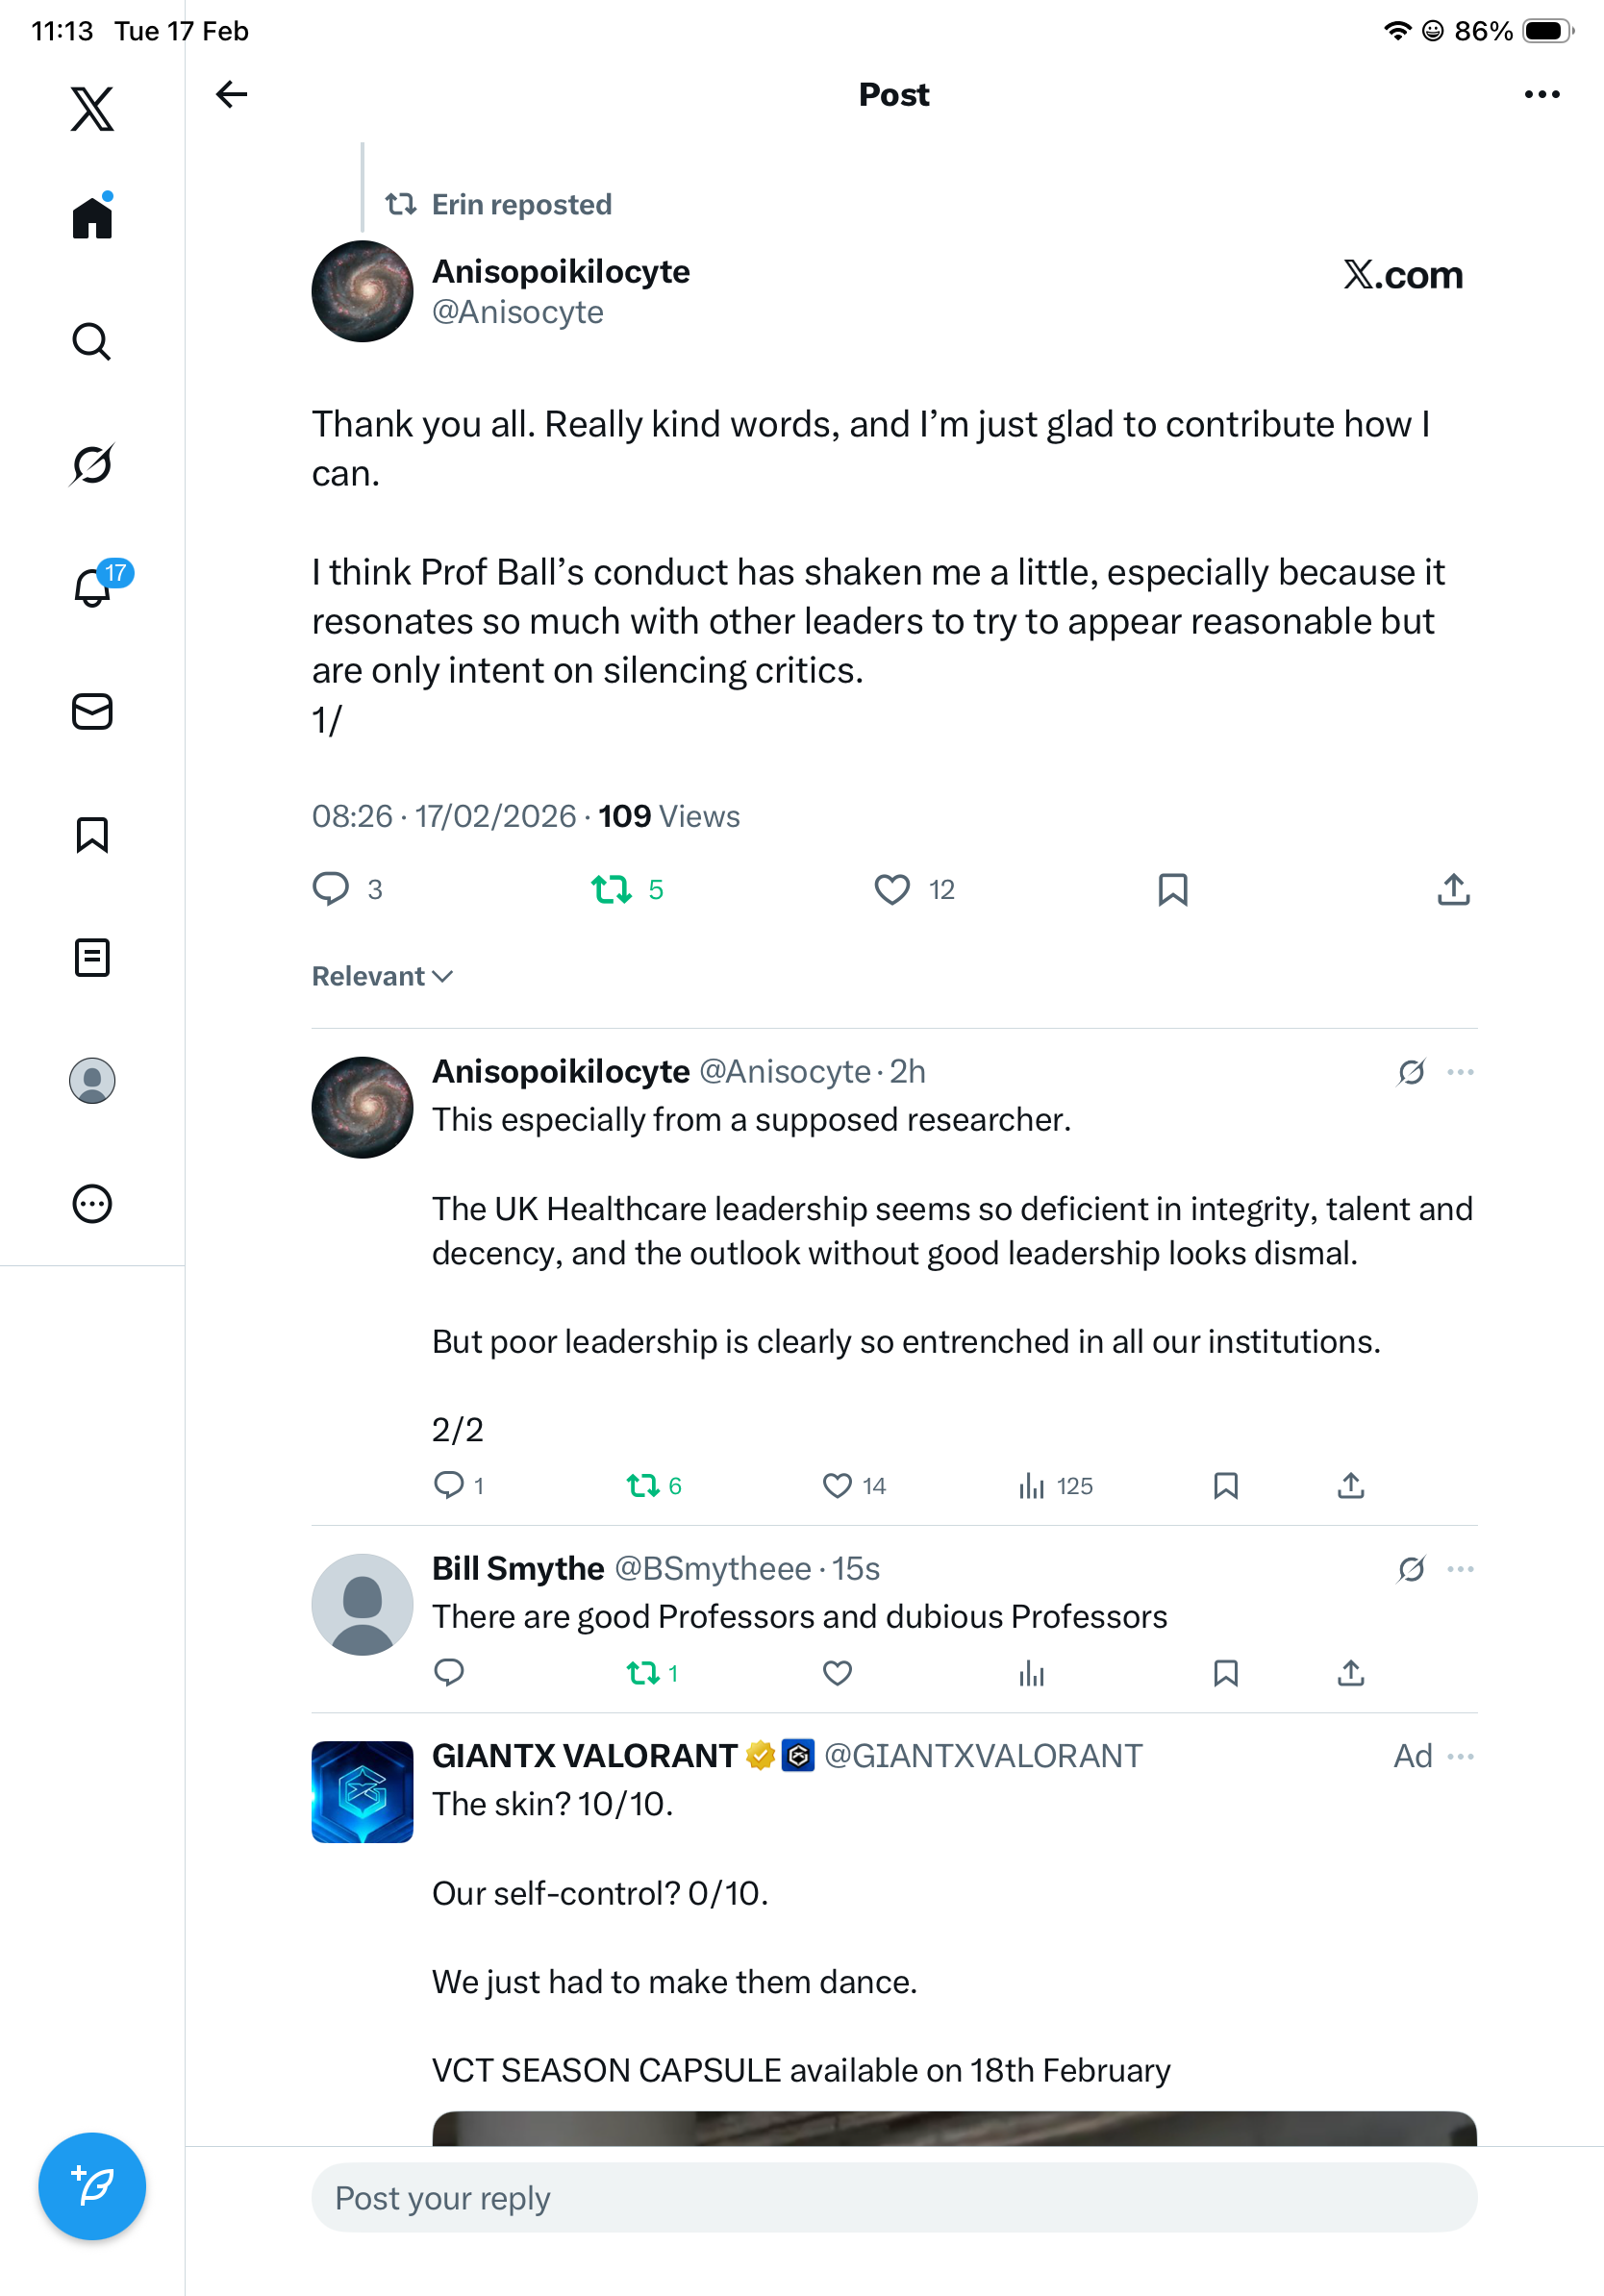
Task: Share the main post via share icon
Action: (1453, 889)
